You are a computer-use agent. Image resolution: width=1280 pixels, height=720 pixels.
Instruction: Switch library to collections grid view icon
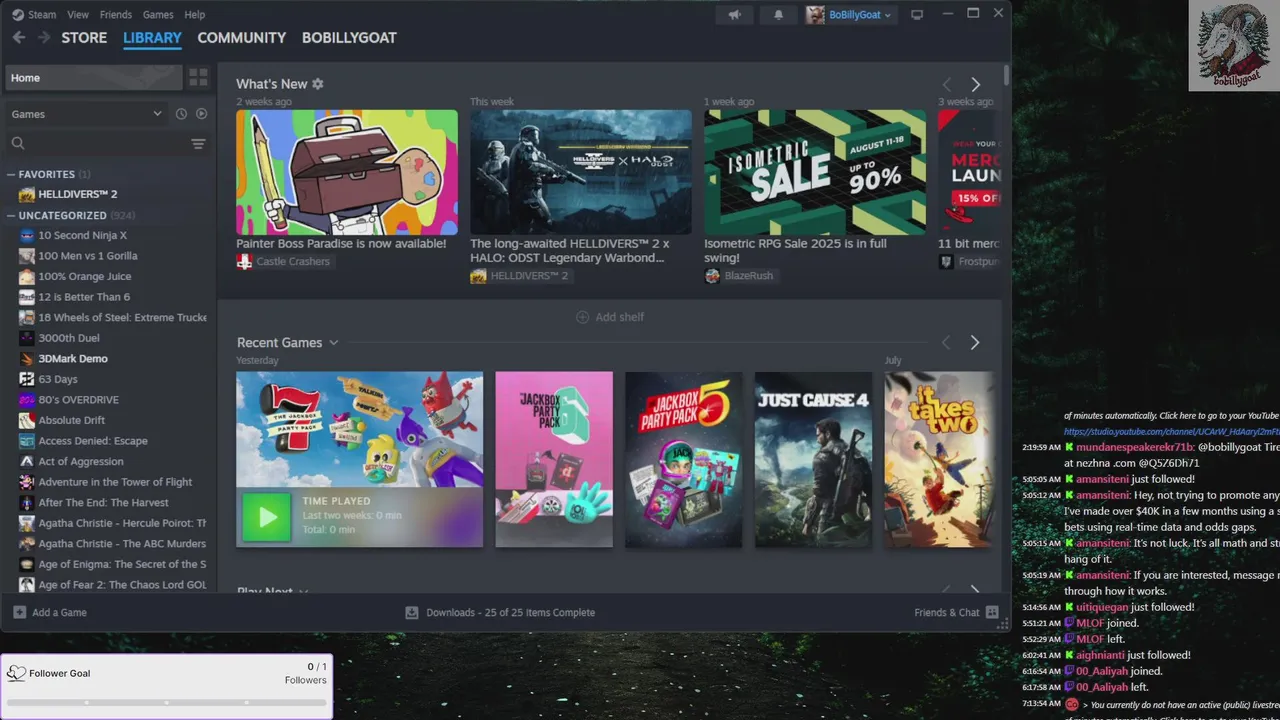[198, 77]
